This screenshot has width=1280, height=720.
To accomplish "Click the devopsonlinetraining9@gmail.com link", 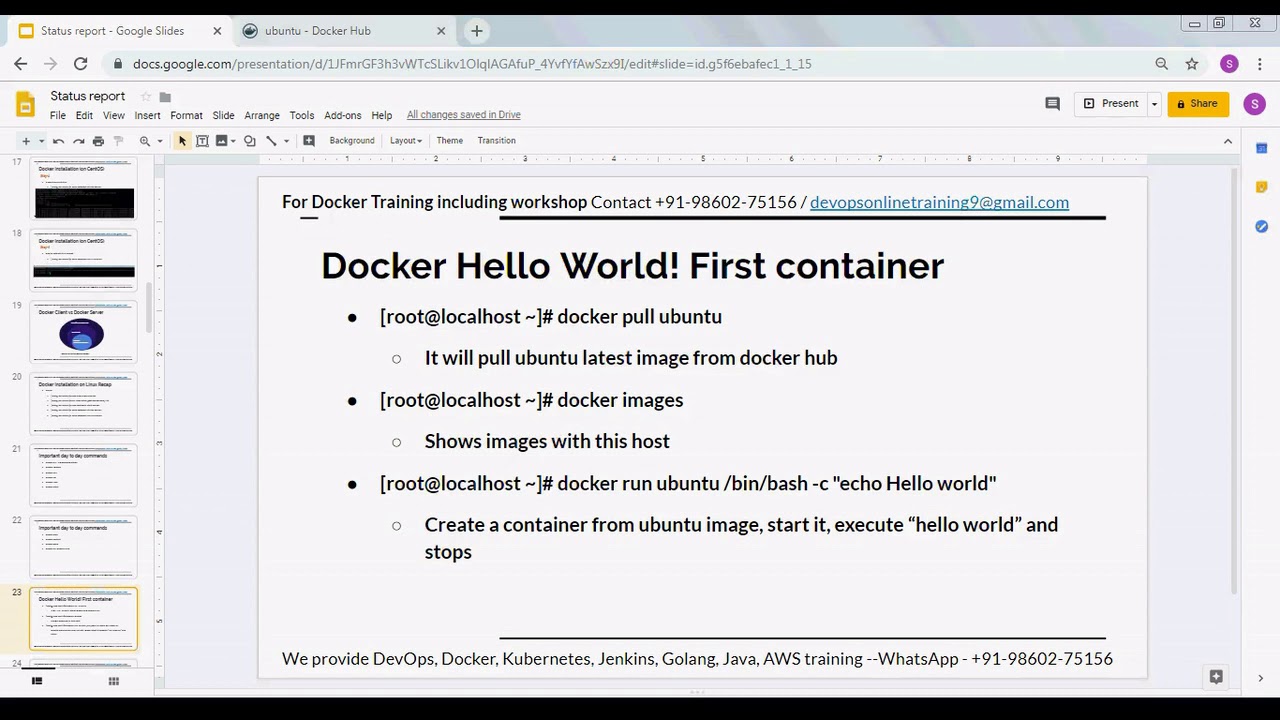I will tap(939, 202).
